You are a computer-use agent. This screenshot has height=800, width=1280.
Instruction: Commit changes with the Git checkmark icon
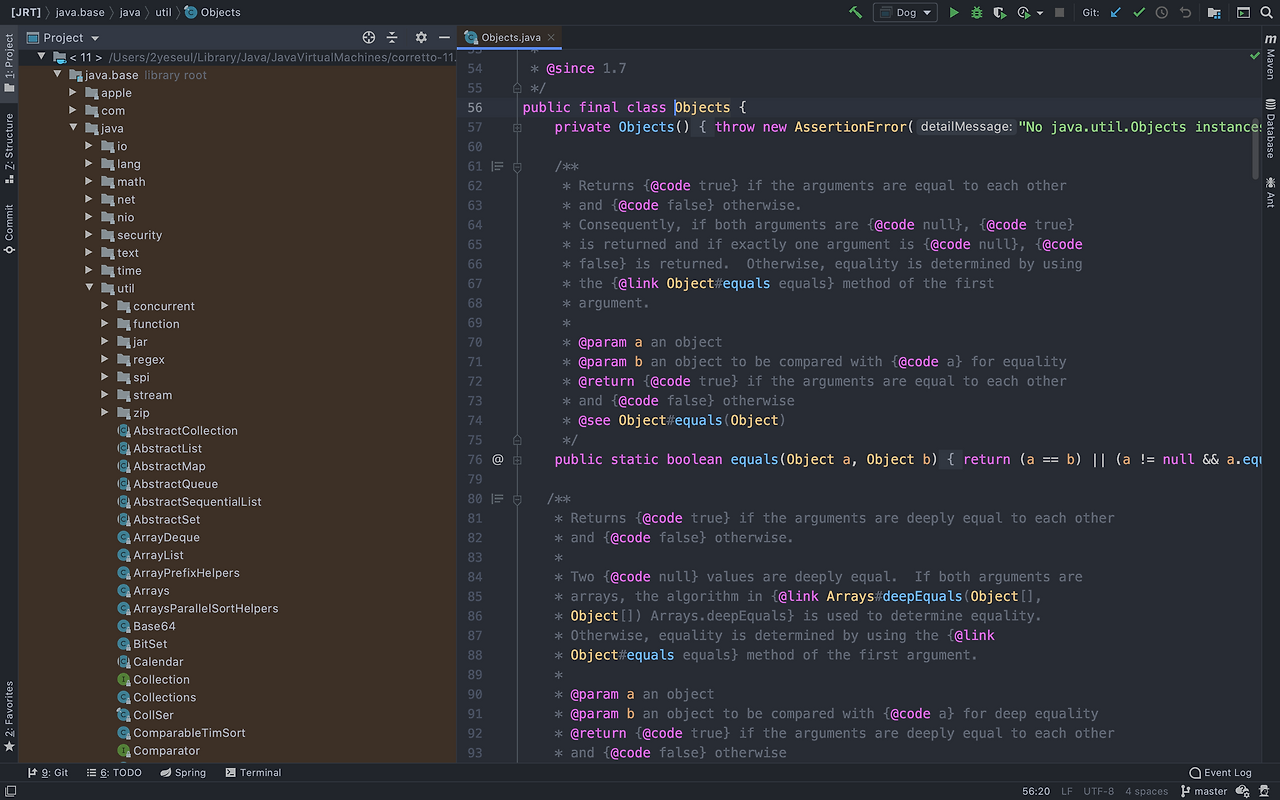(x=1139, y=13)
